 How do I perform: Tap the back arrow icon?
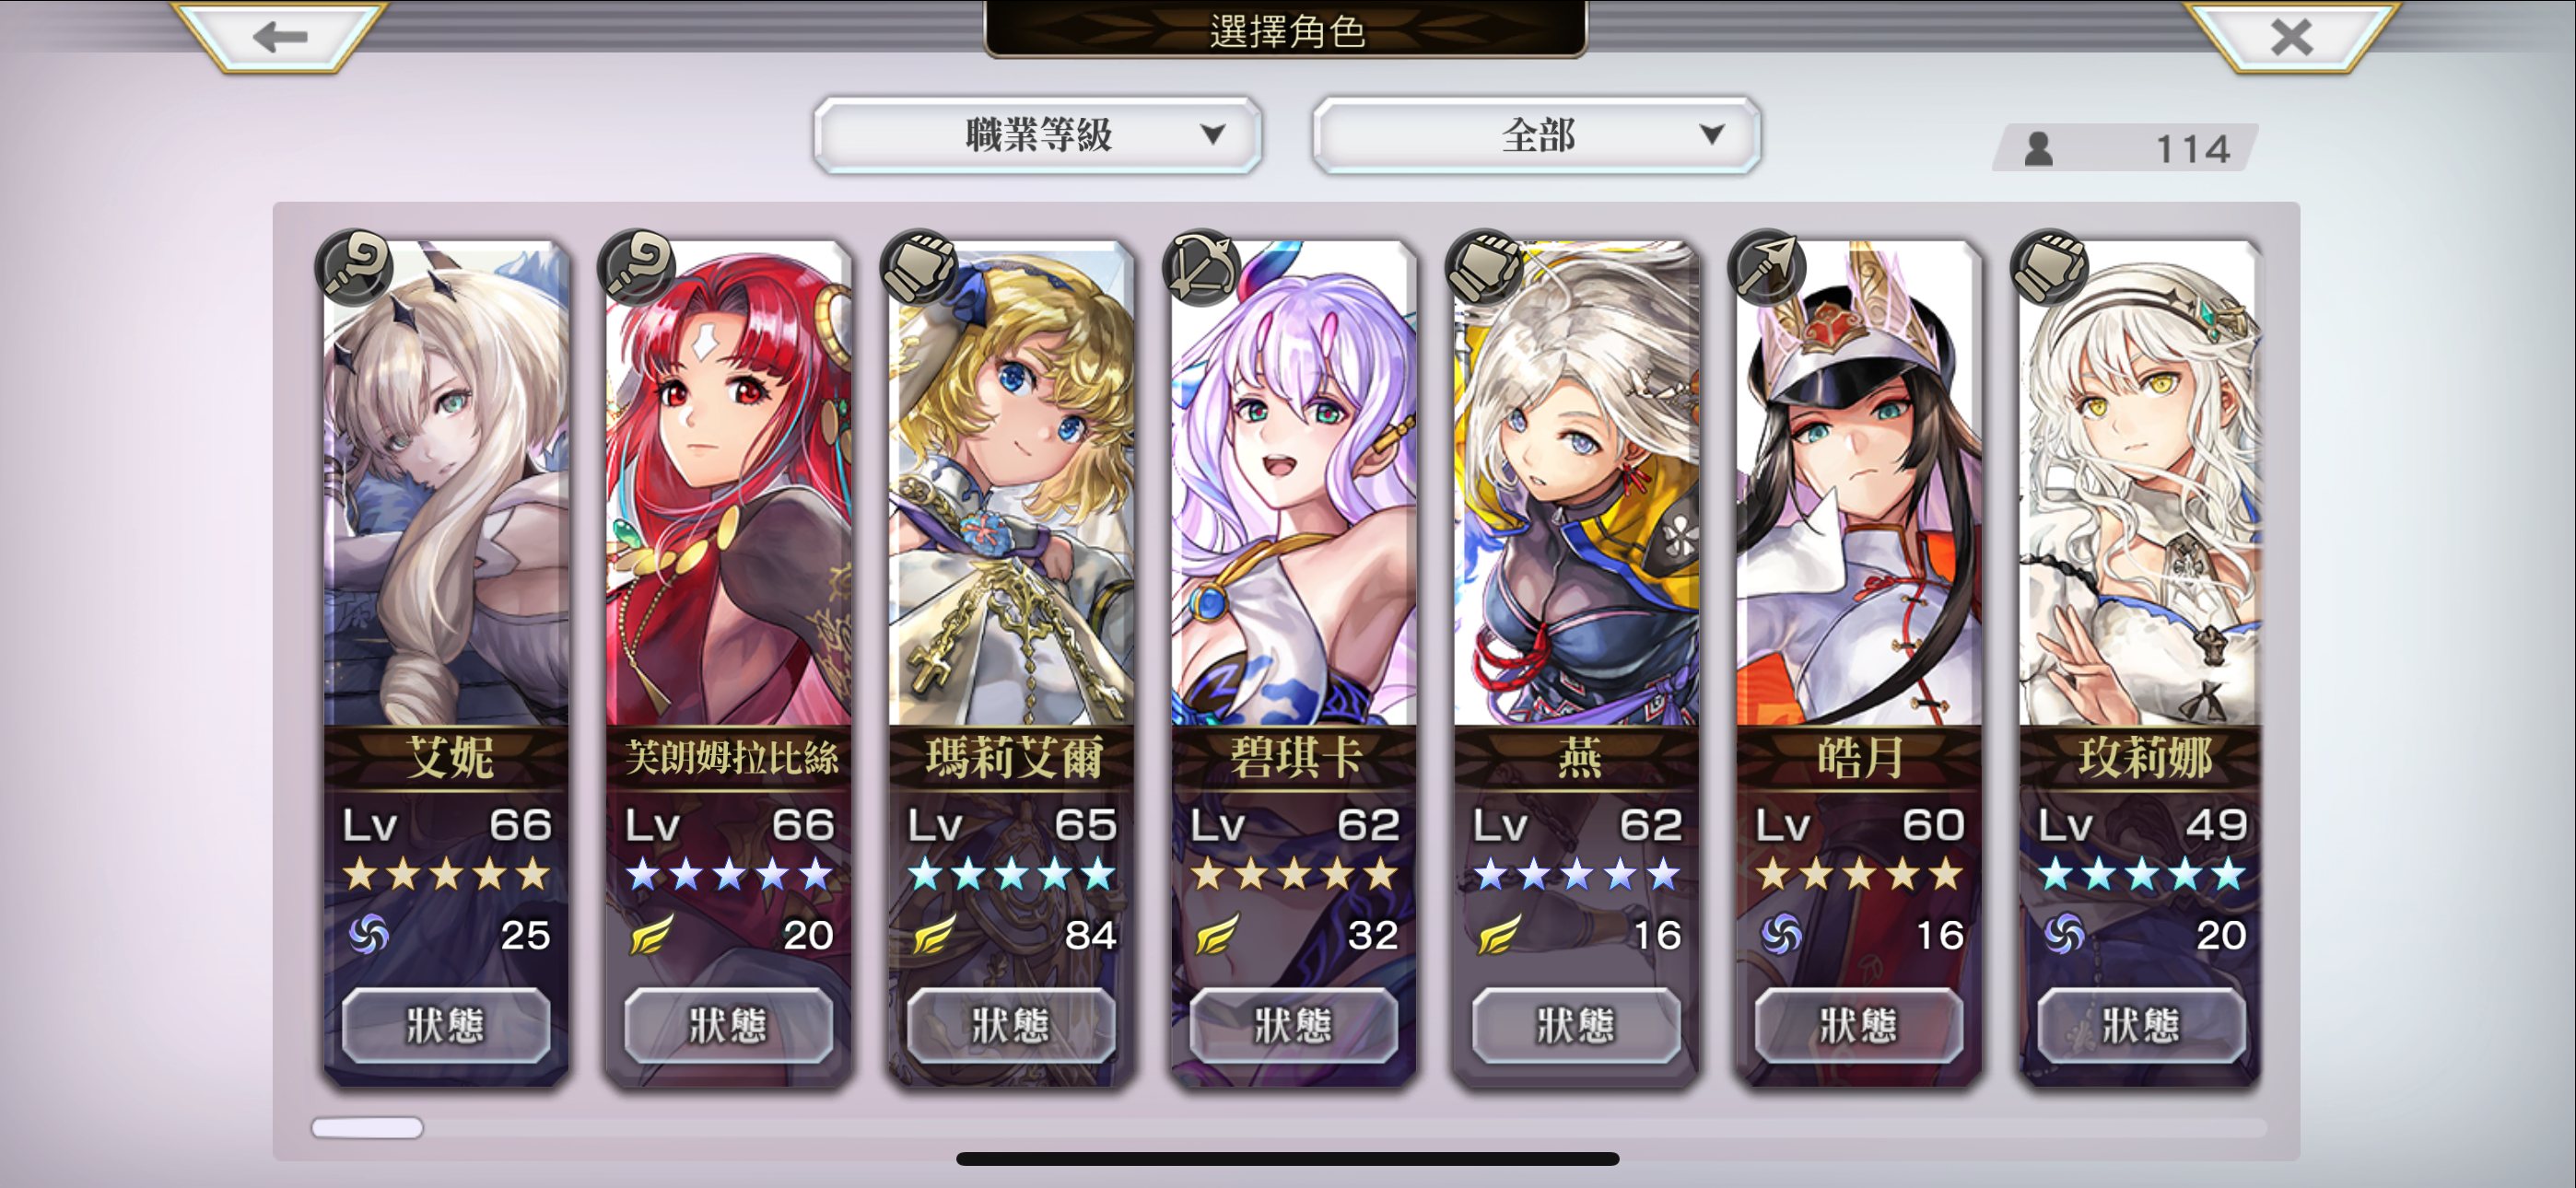click(279, 37)
